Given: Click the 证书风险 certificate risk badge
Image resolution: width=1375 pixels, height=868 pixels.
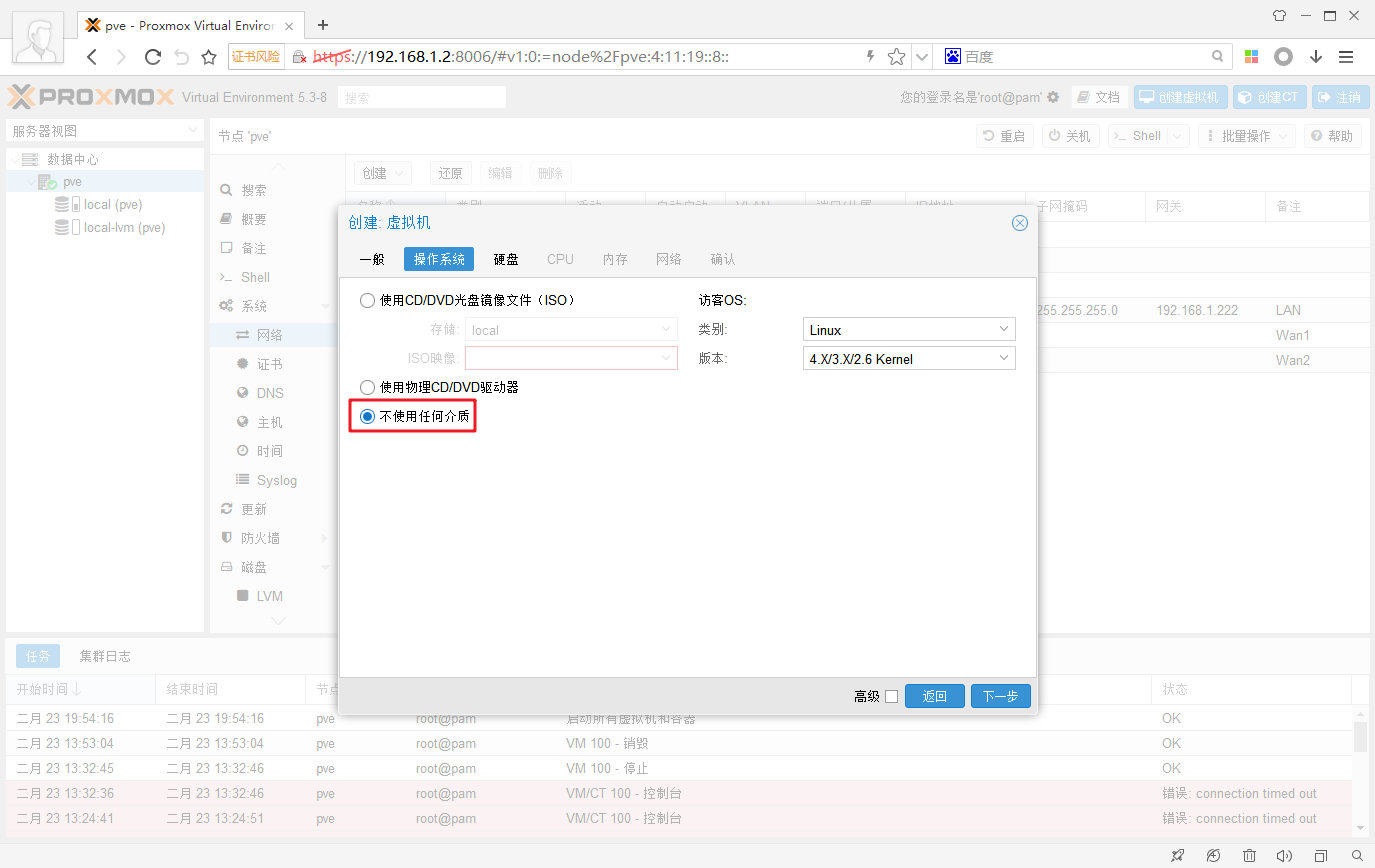Looking at the screenshot, I should [257, 57].
